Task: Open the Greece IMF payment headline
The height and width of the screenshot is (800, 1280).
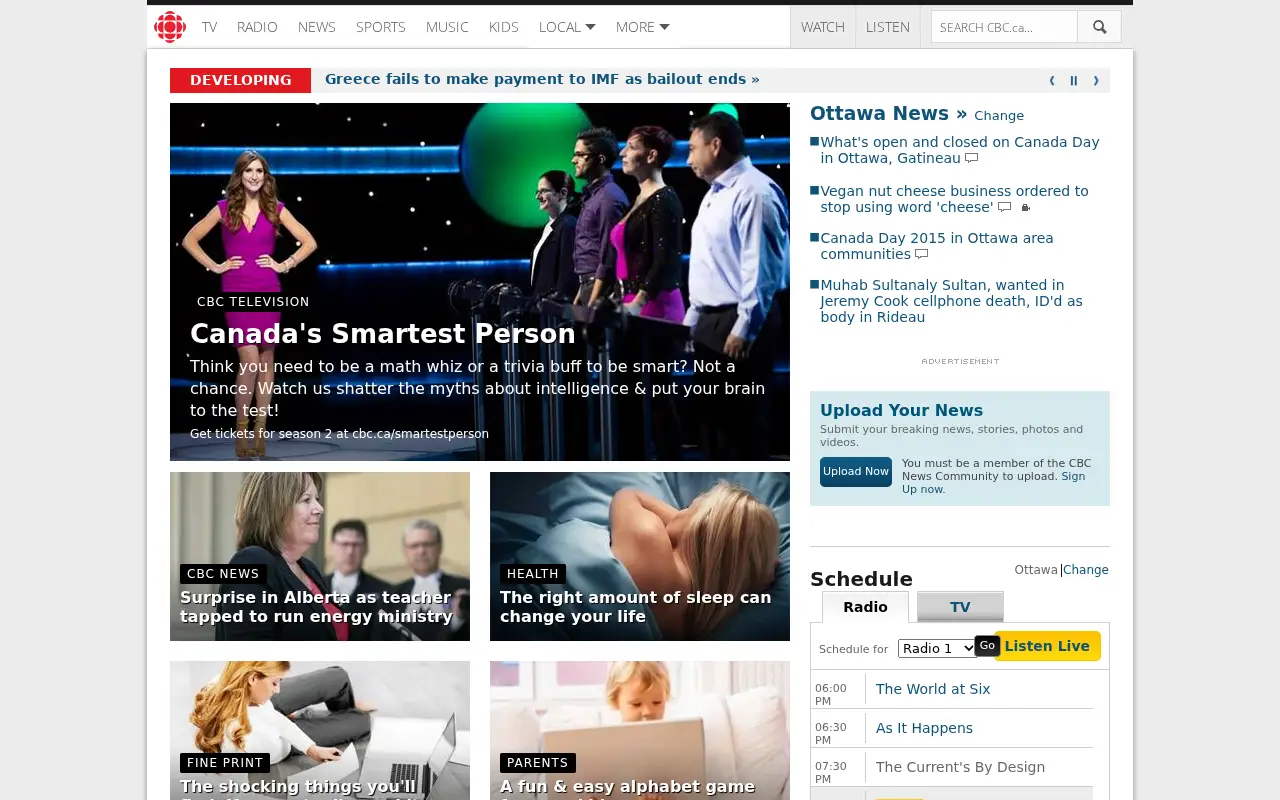Action: pos(542,79)
